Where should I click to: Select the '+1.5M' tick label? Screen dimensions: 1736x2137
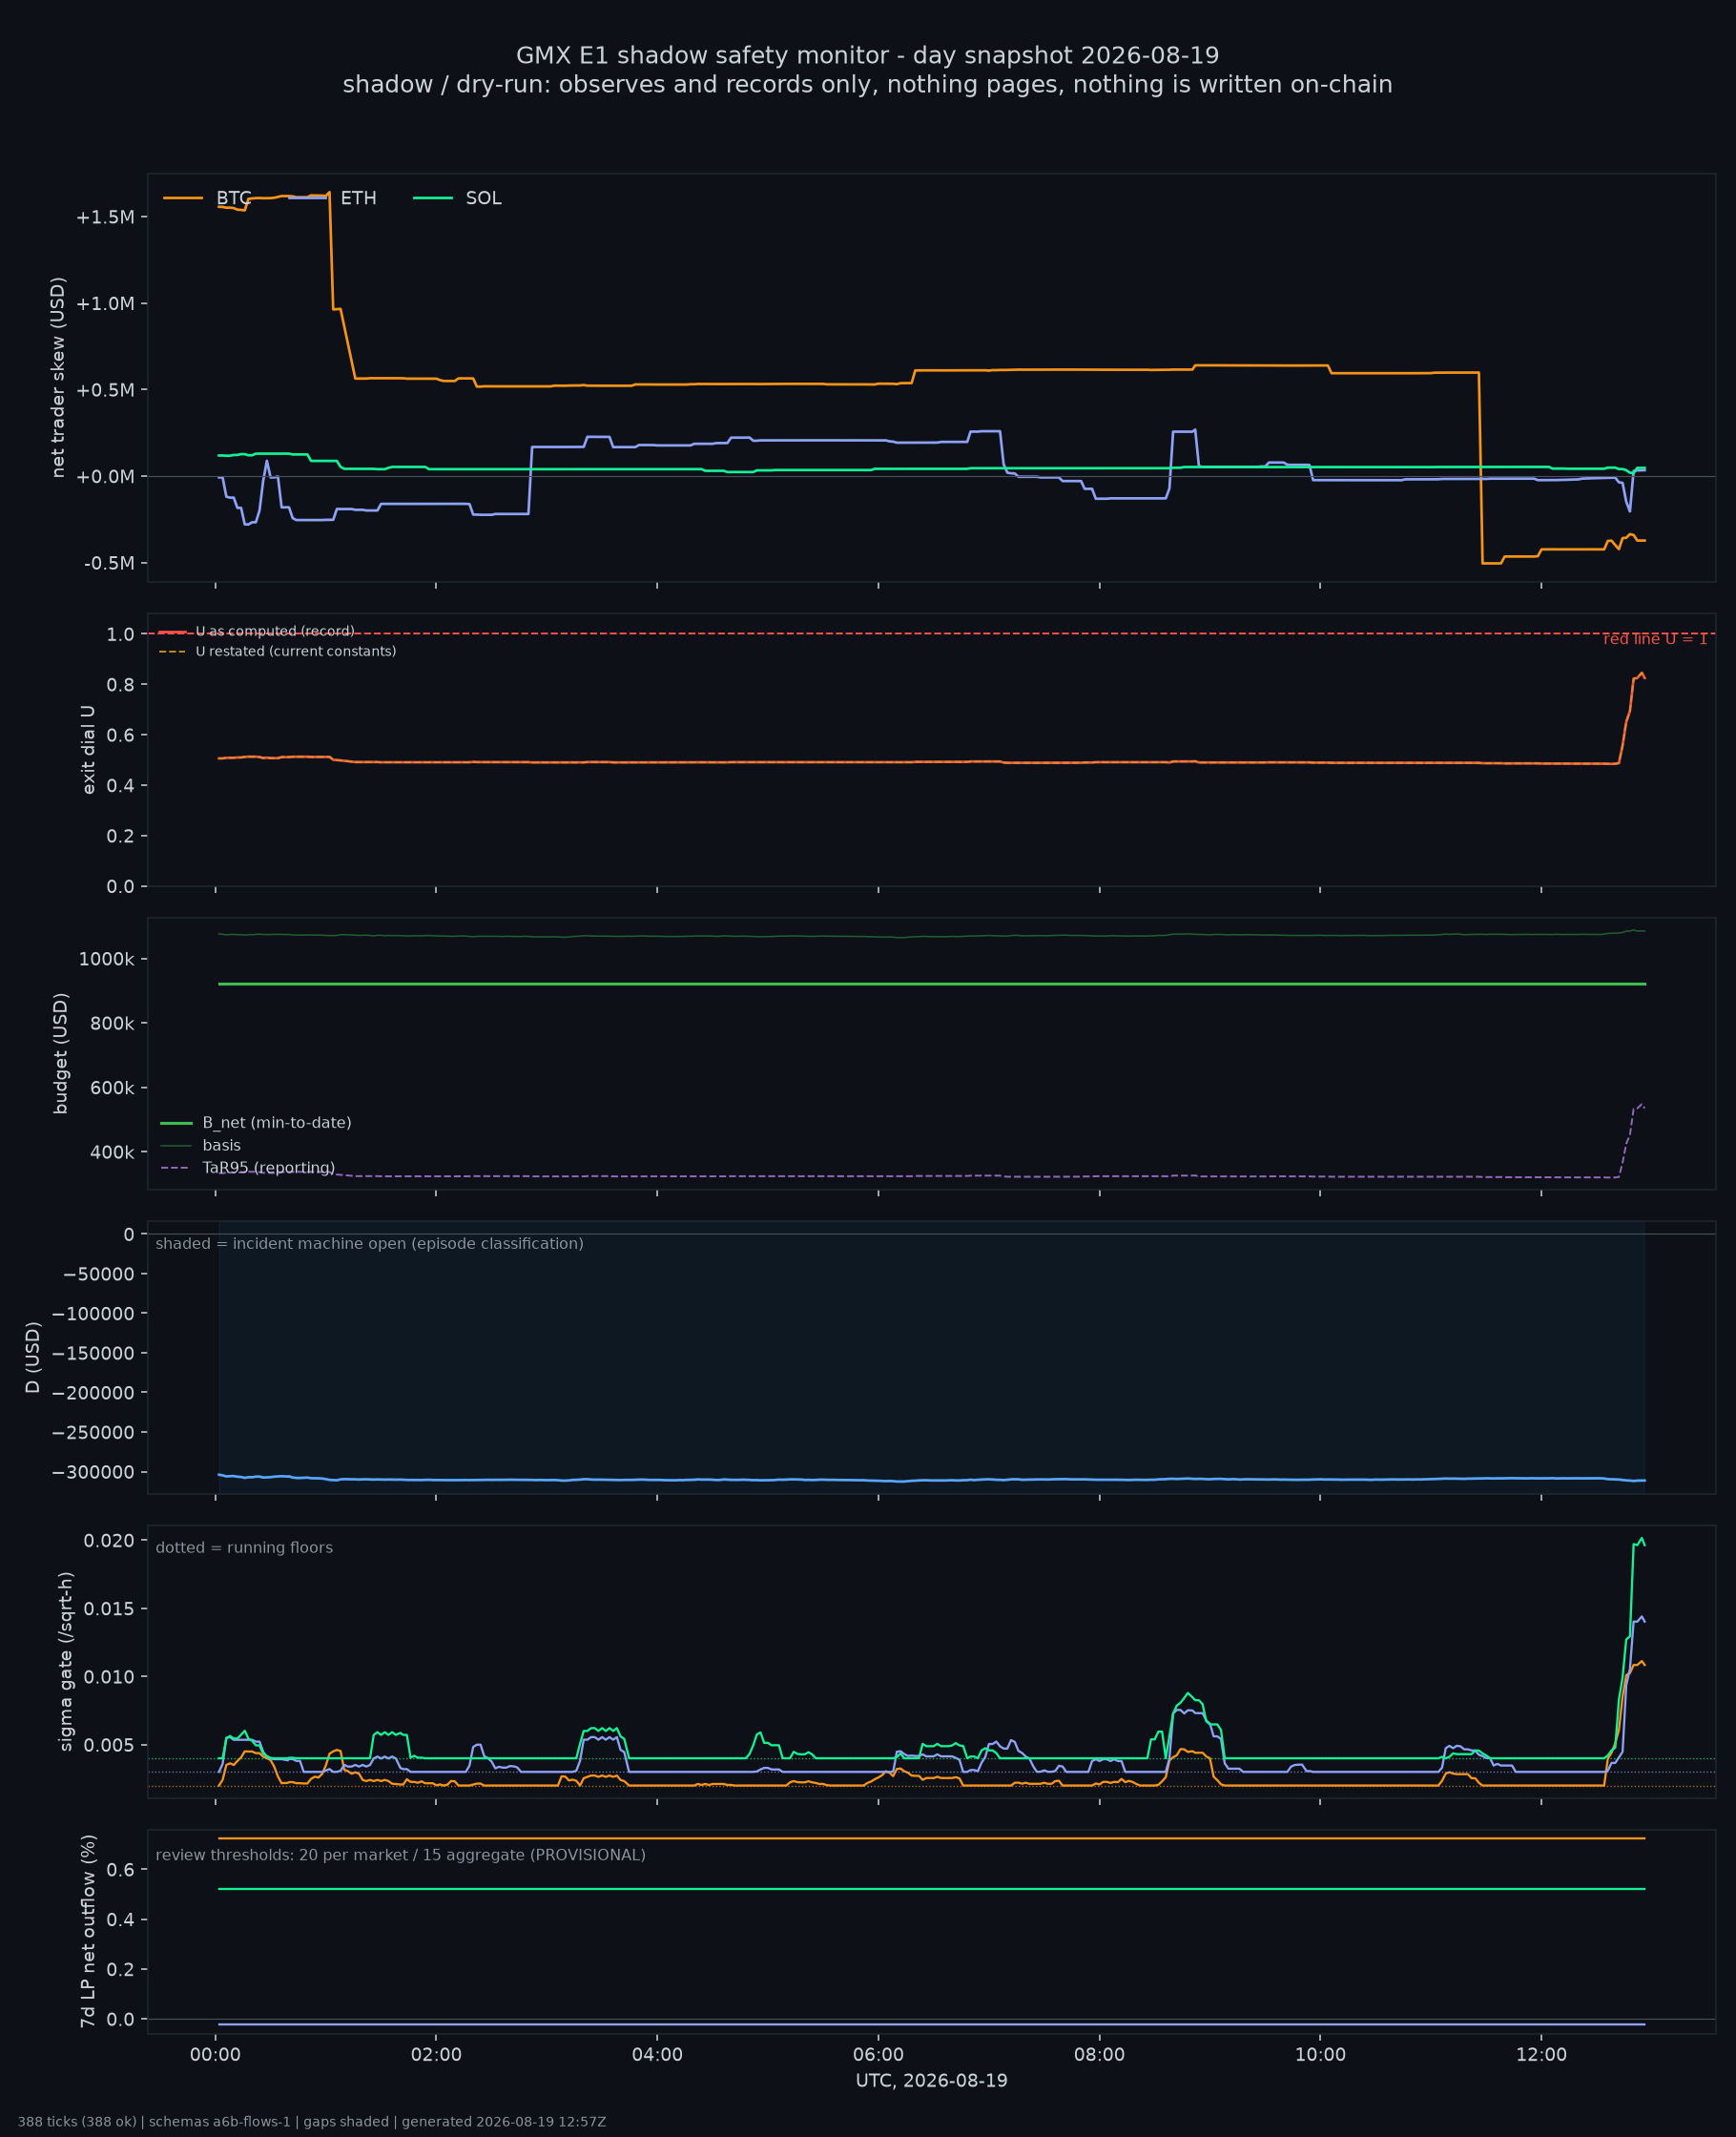(x=105, y=218)
